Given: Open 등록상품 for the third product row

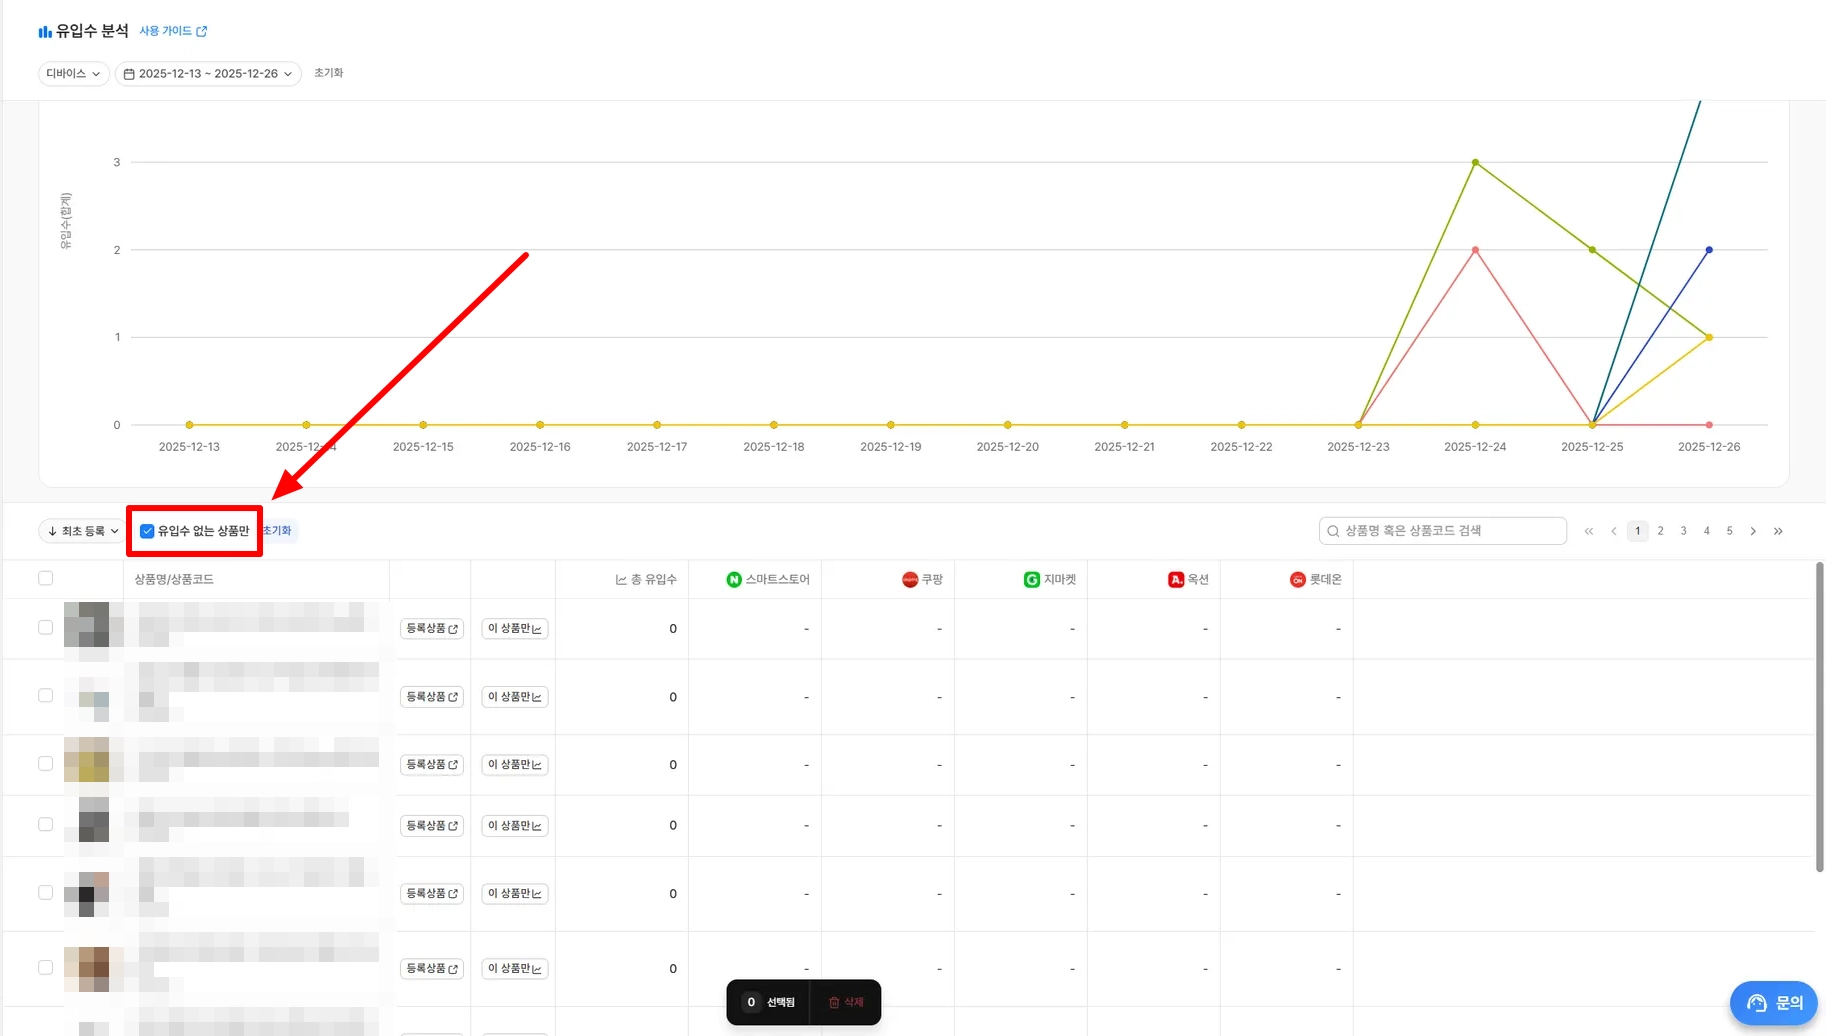Looking at the screenshot, I should coord(432,764).
